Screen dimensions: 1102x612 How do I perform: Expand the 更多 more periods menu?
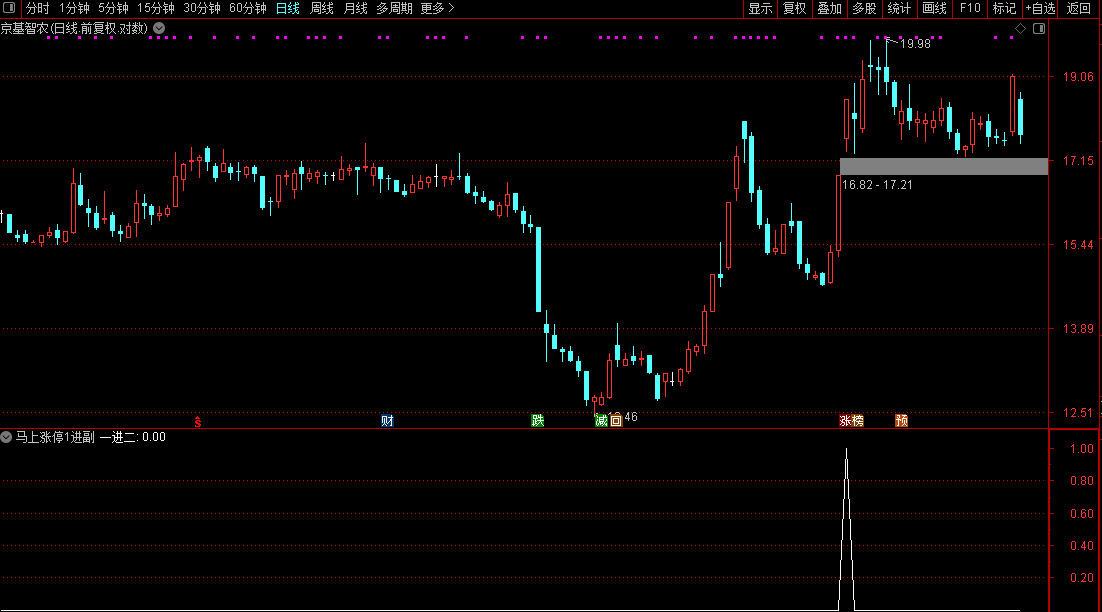point(437,8)
